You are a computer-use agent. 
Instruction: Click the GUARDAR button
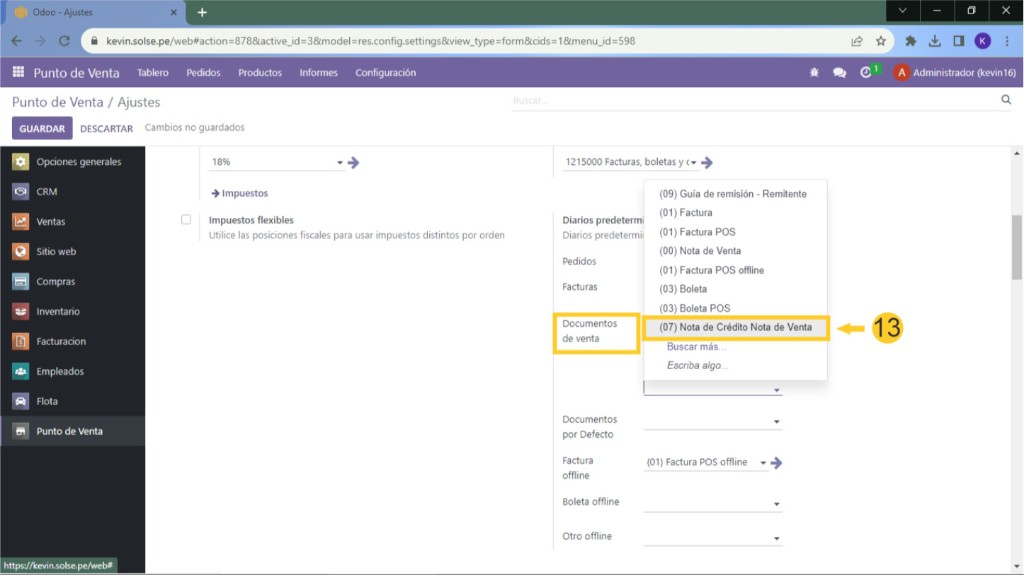click(x=42, y=129)
